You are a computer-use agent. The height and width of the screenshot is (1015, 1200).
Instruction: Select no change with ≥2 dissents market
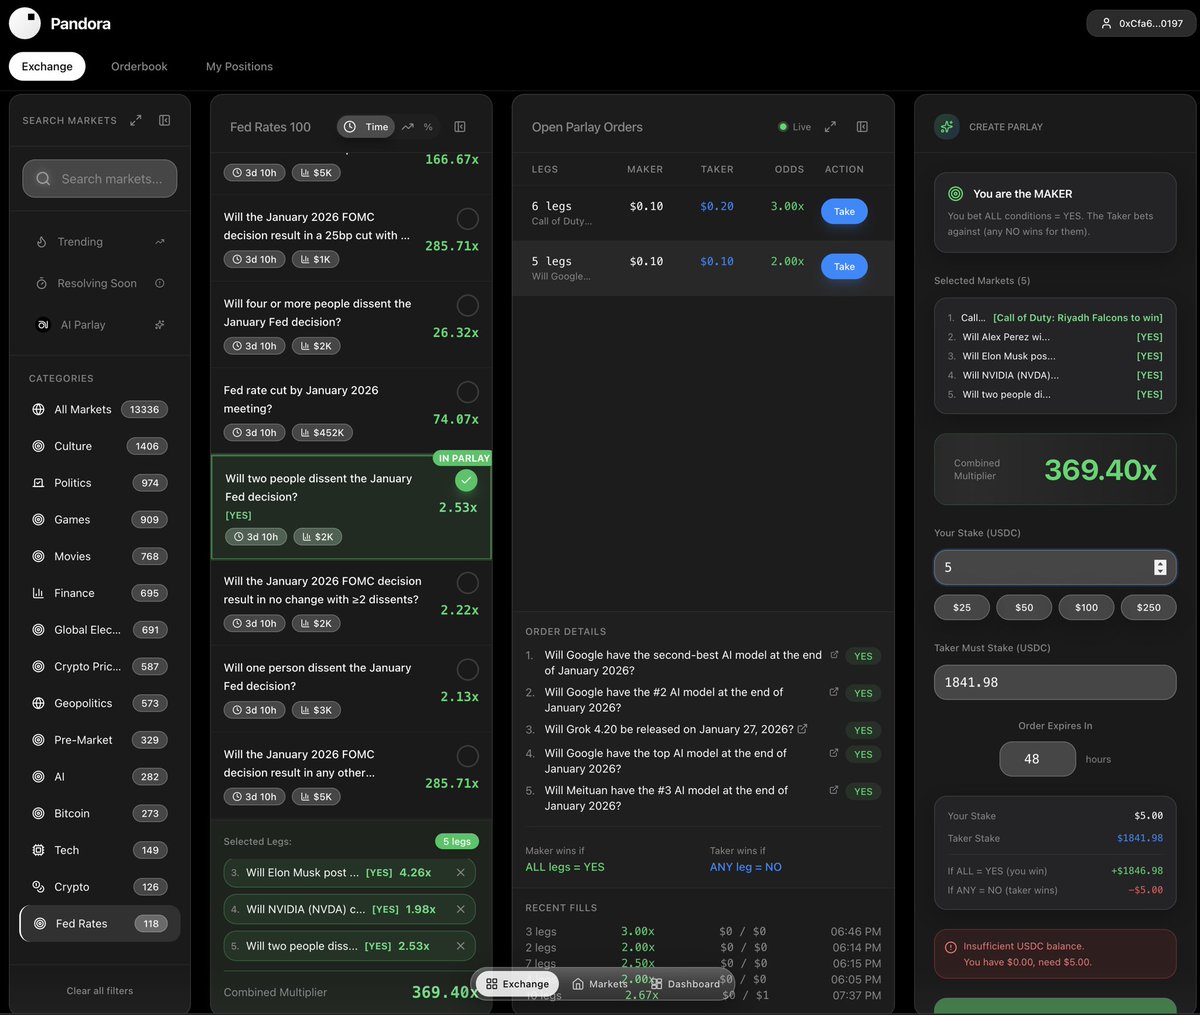467,582
